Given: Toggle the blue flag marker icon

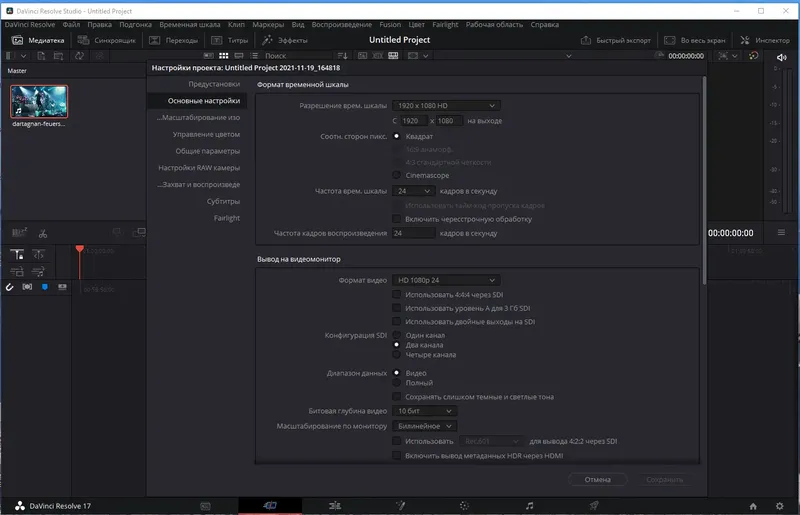Looking at the screenshot, I should pos(45,287).
